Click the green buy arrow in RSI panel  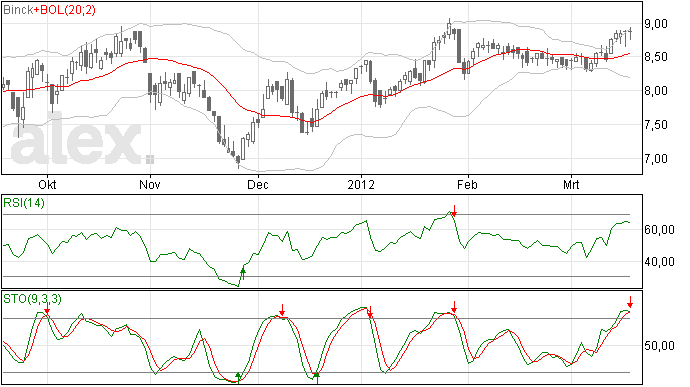(x=242, y=273)
